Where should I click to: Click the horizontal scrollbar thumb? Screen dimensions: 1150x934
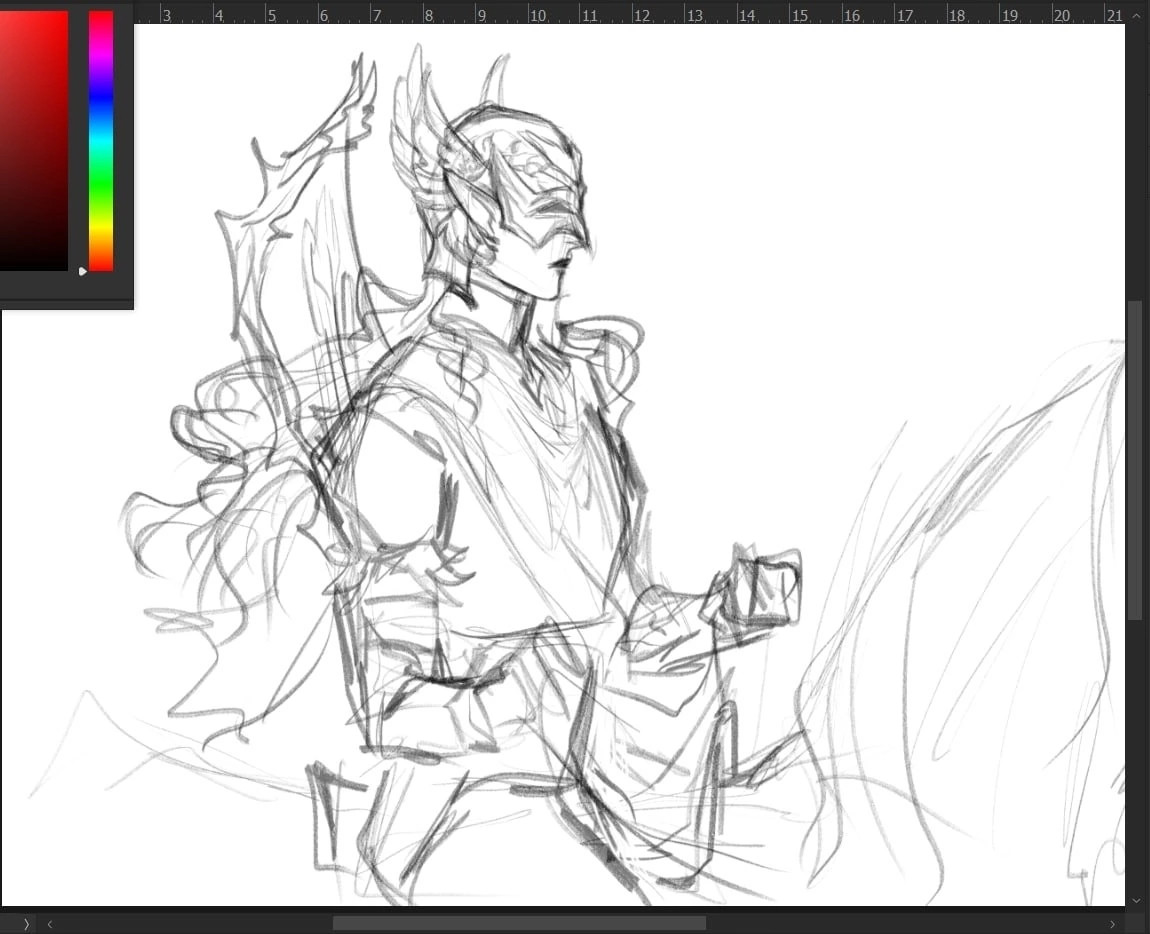pyautogui.click(x=519, y=923)
